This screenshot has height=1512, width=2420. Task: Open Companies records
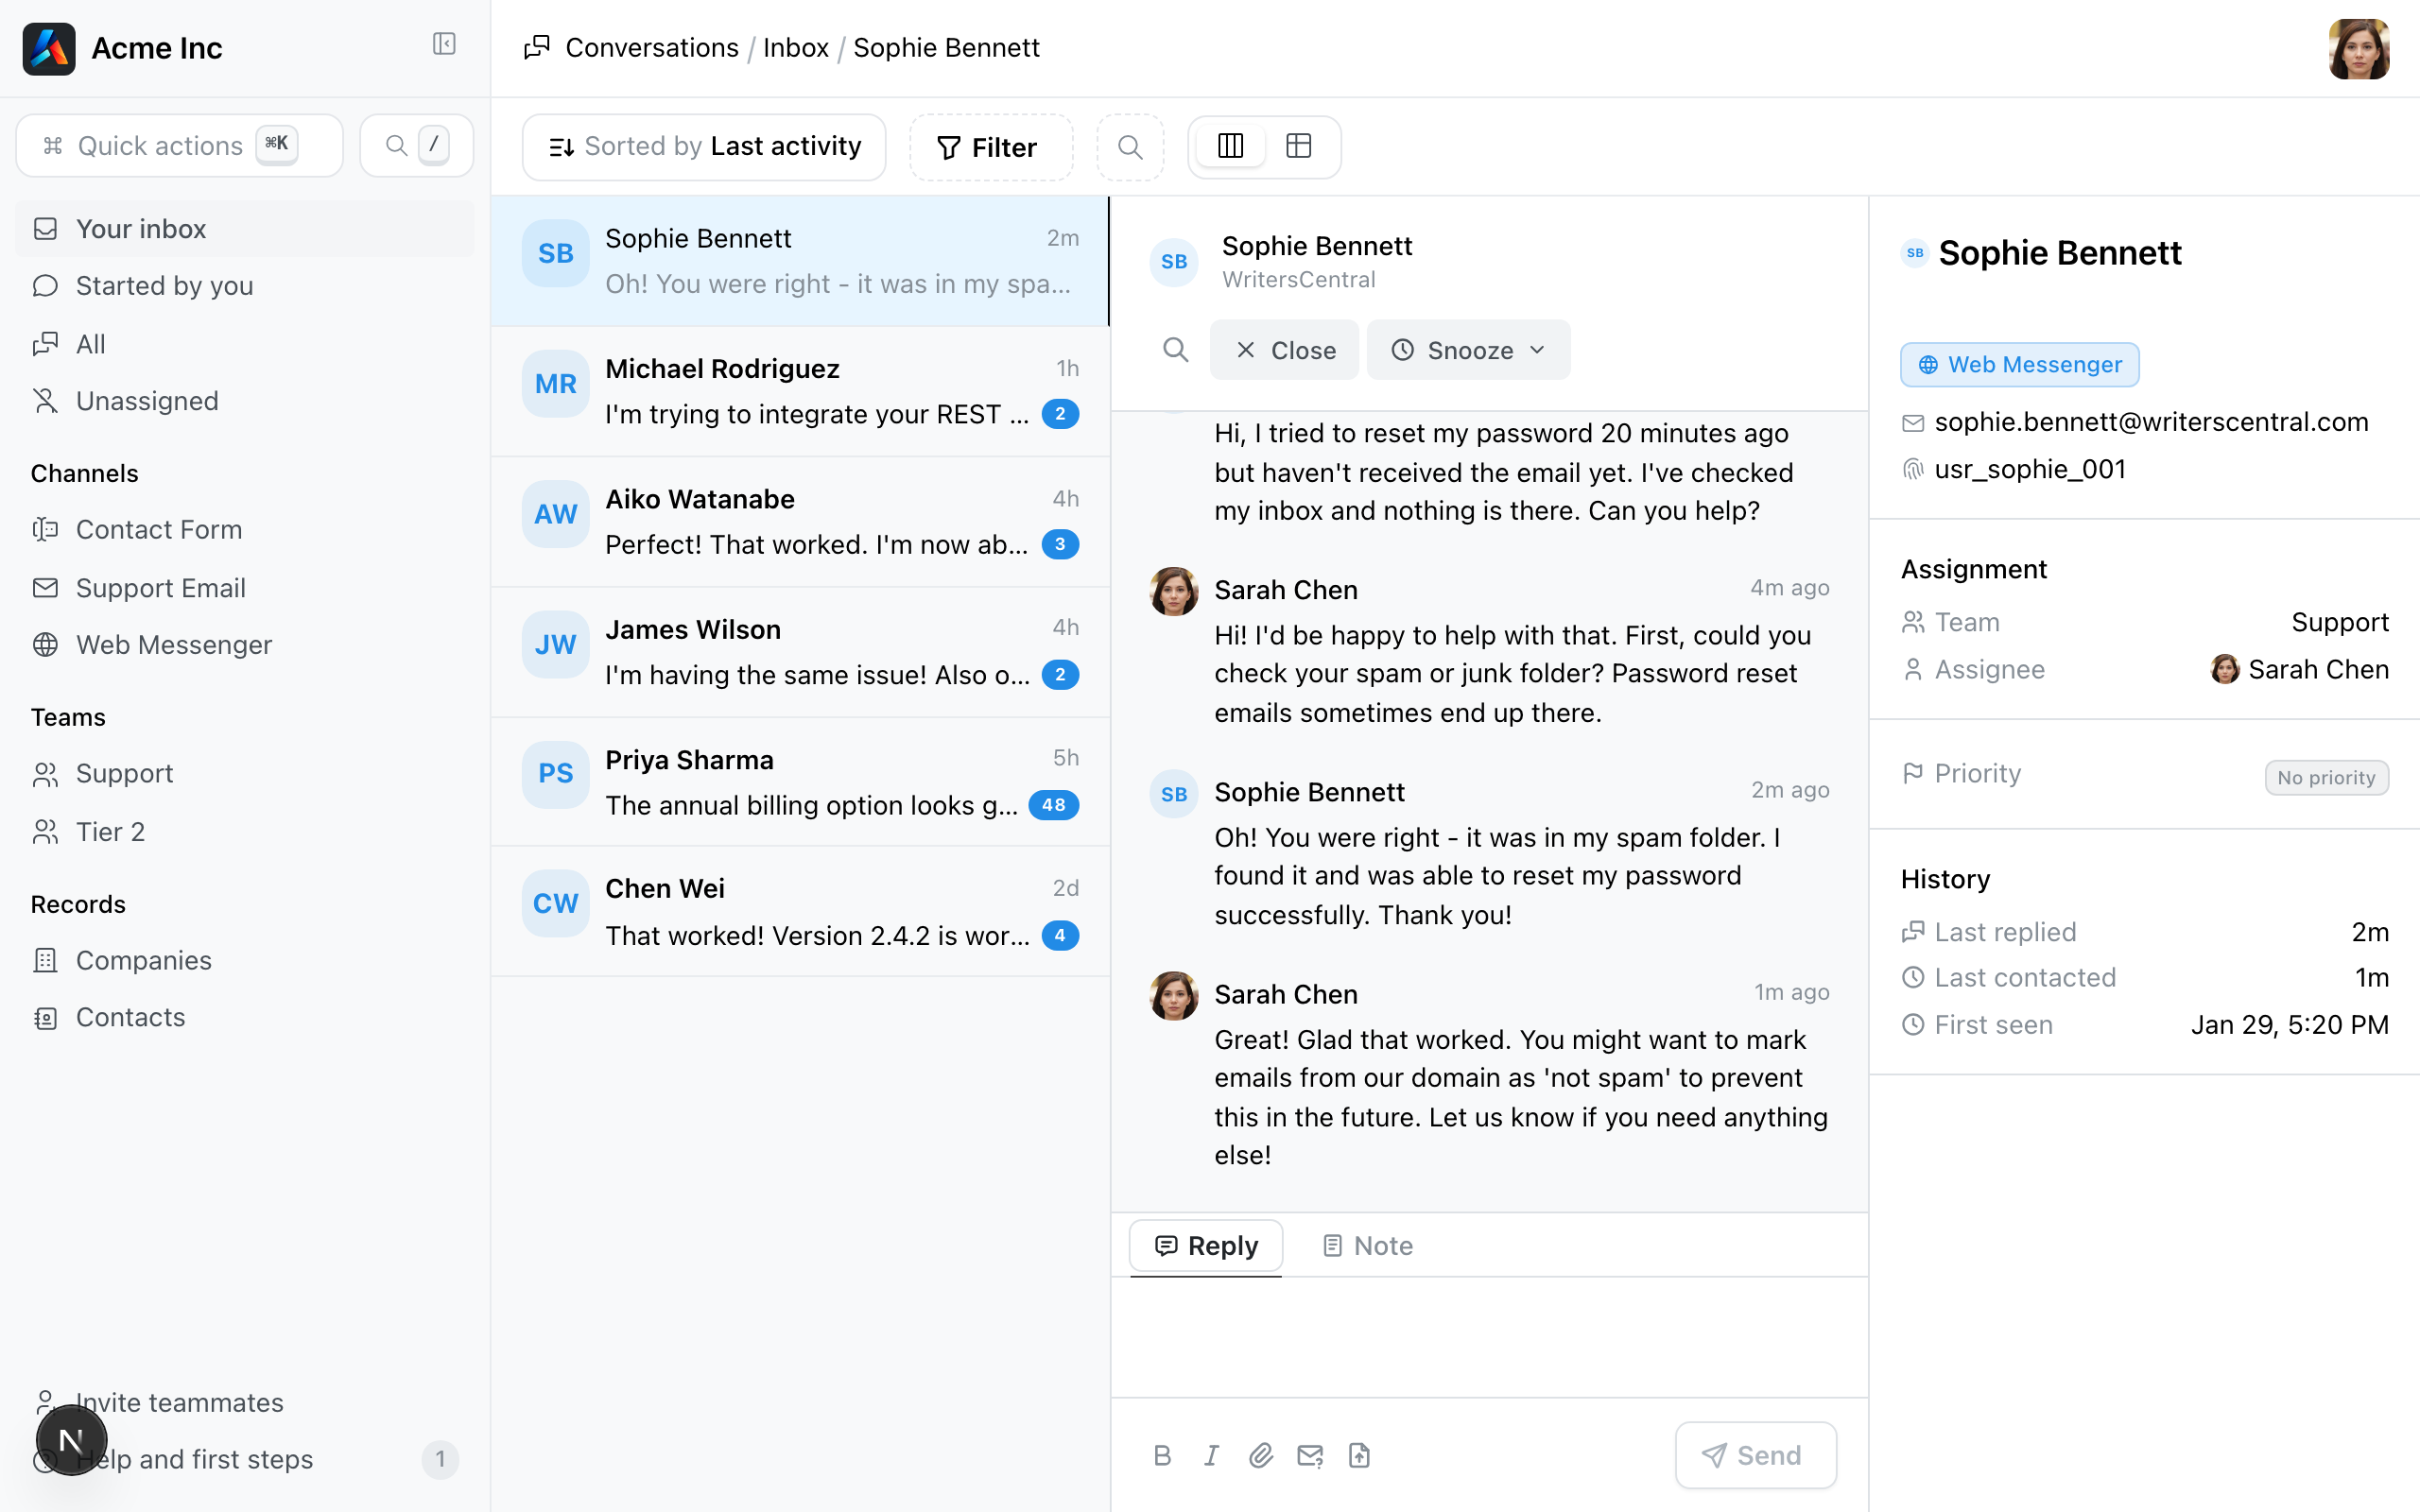tap(245, 961)
